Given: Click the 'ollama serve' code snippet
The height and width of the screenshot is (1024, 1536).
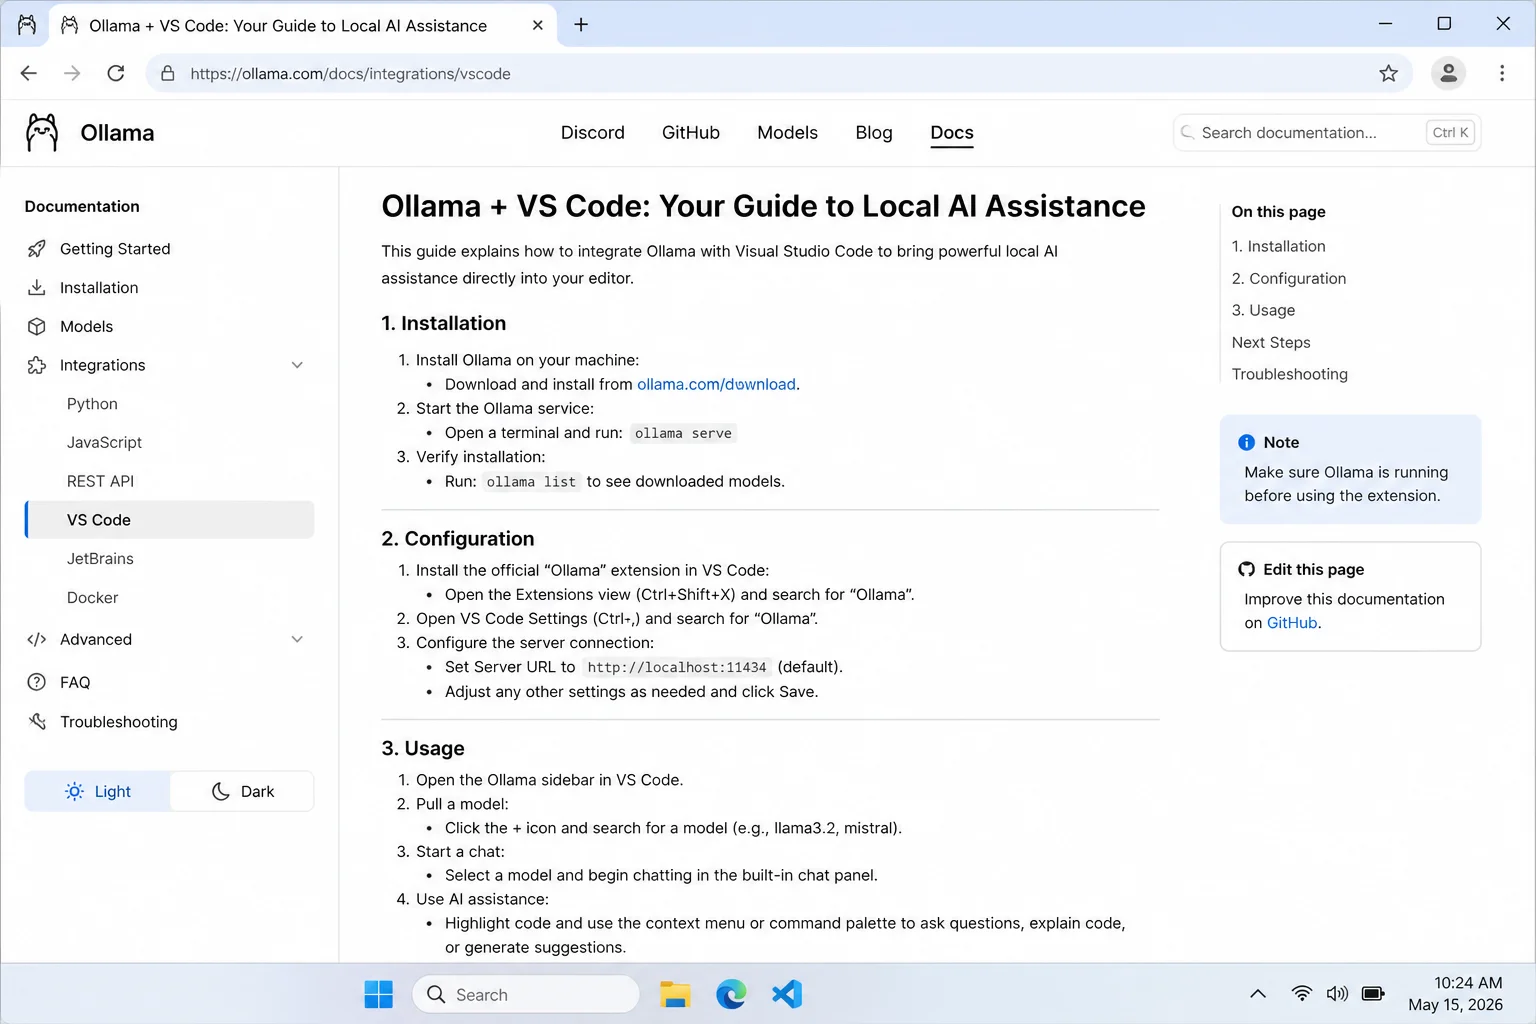Looking at the screenshot, I should (x=683, y=433).
